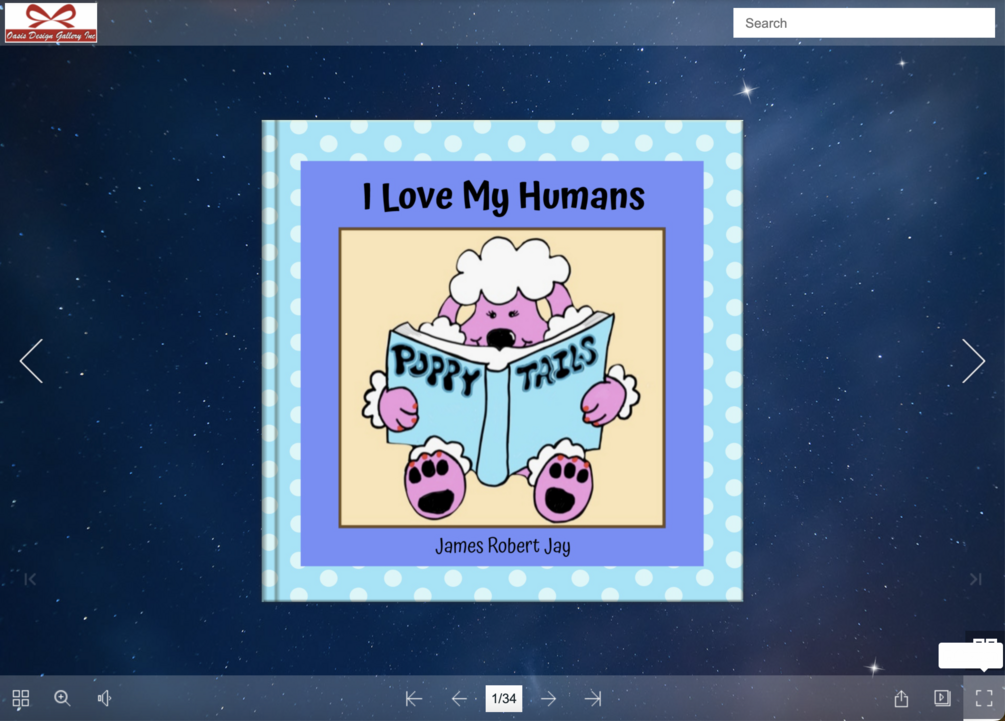Click the I Love My Humans book cover
The width and height of the screenshot is (1005, 721).
click(x=502, y=361)
